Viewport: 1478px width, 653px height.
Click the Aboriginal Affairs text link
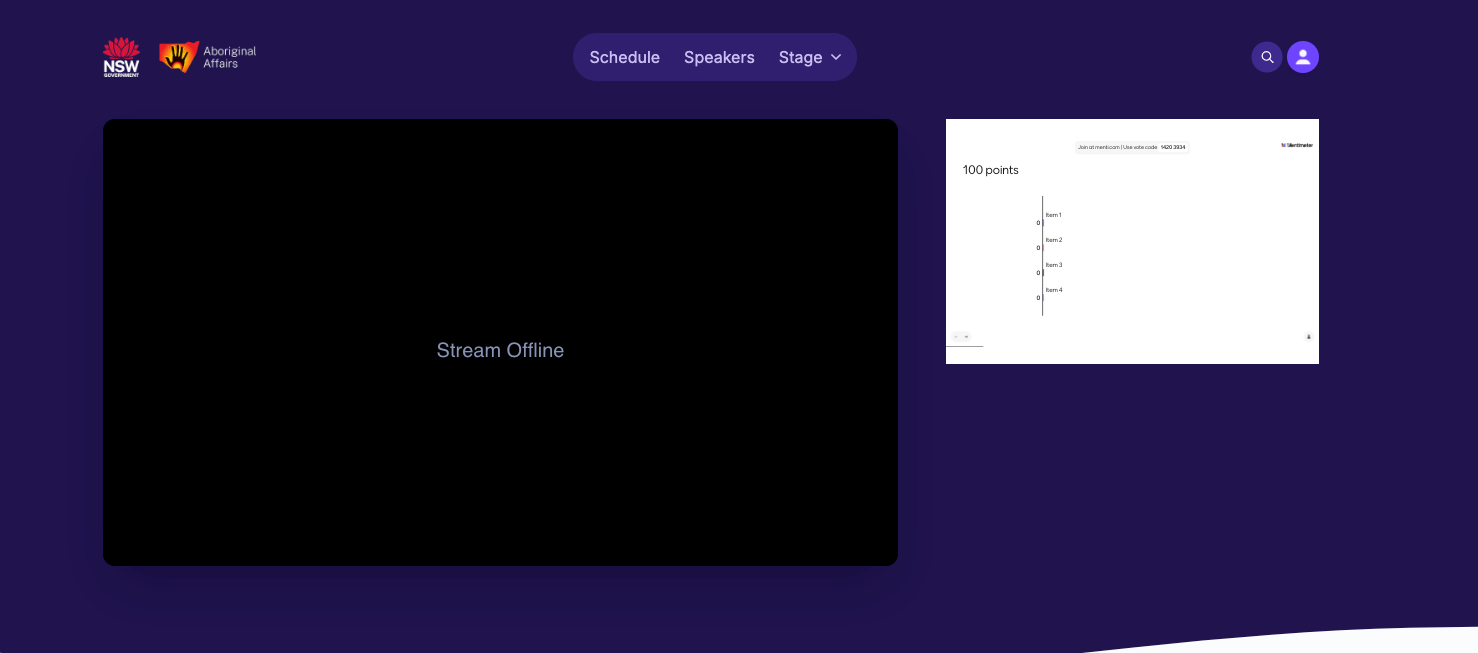pyautogui.click(x=229, y=57)
